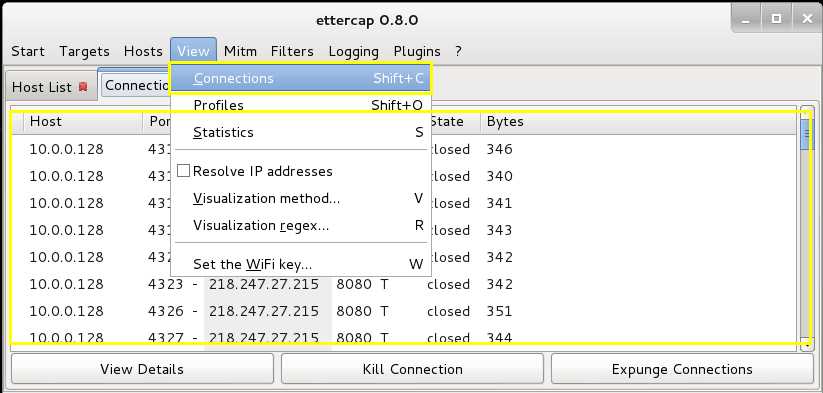Minimize the ettercap window

(x=747, y=19)
